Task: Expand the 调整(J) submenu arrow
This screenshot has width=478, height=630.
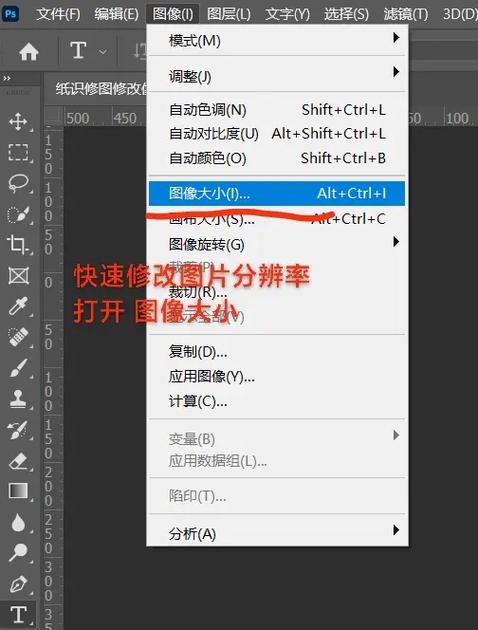Action: pos(396,72)
